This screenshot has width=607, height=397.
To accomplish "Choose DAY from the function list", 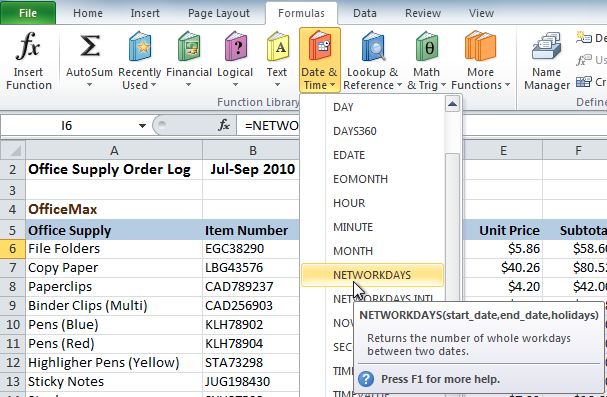I will pyautogui.click(x=372, y=107).
